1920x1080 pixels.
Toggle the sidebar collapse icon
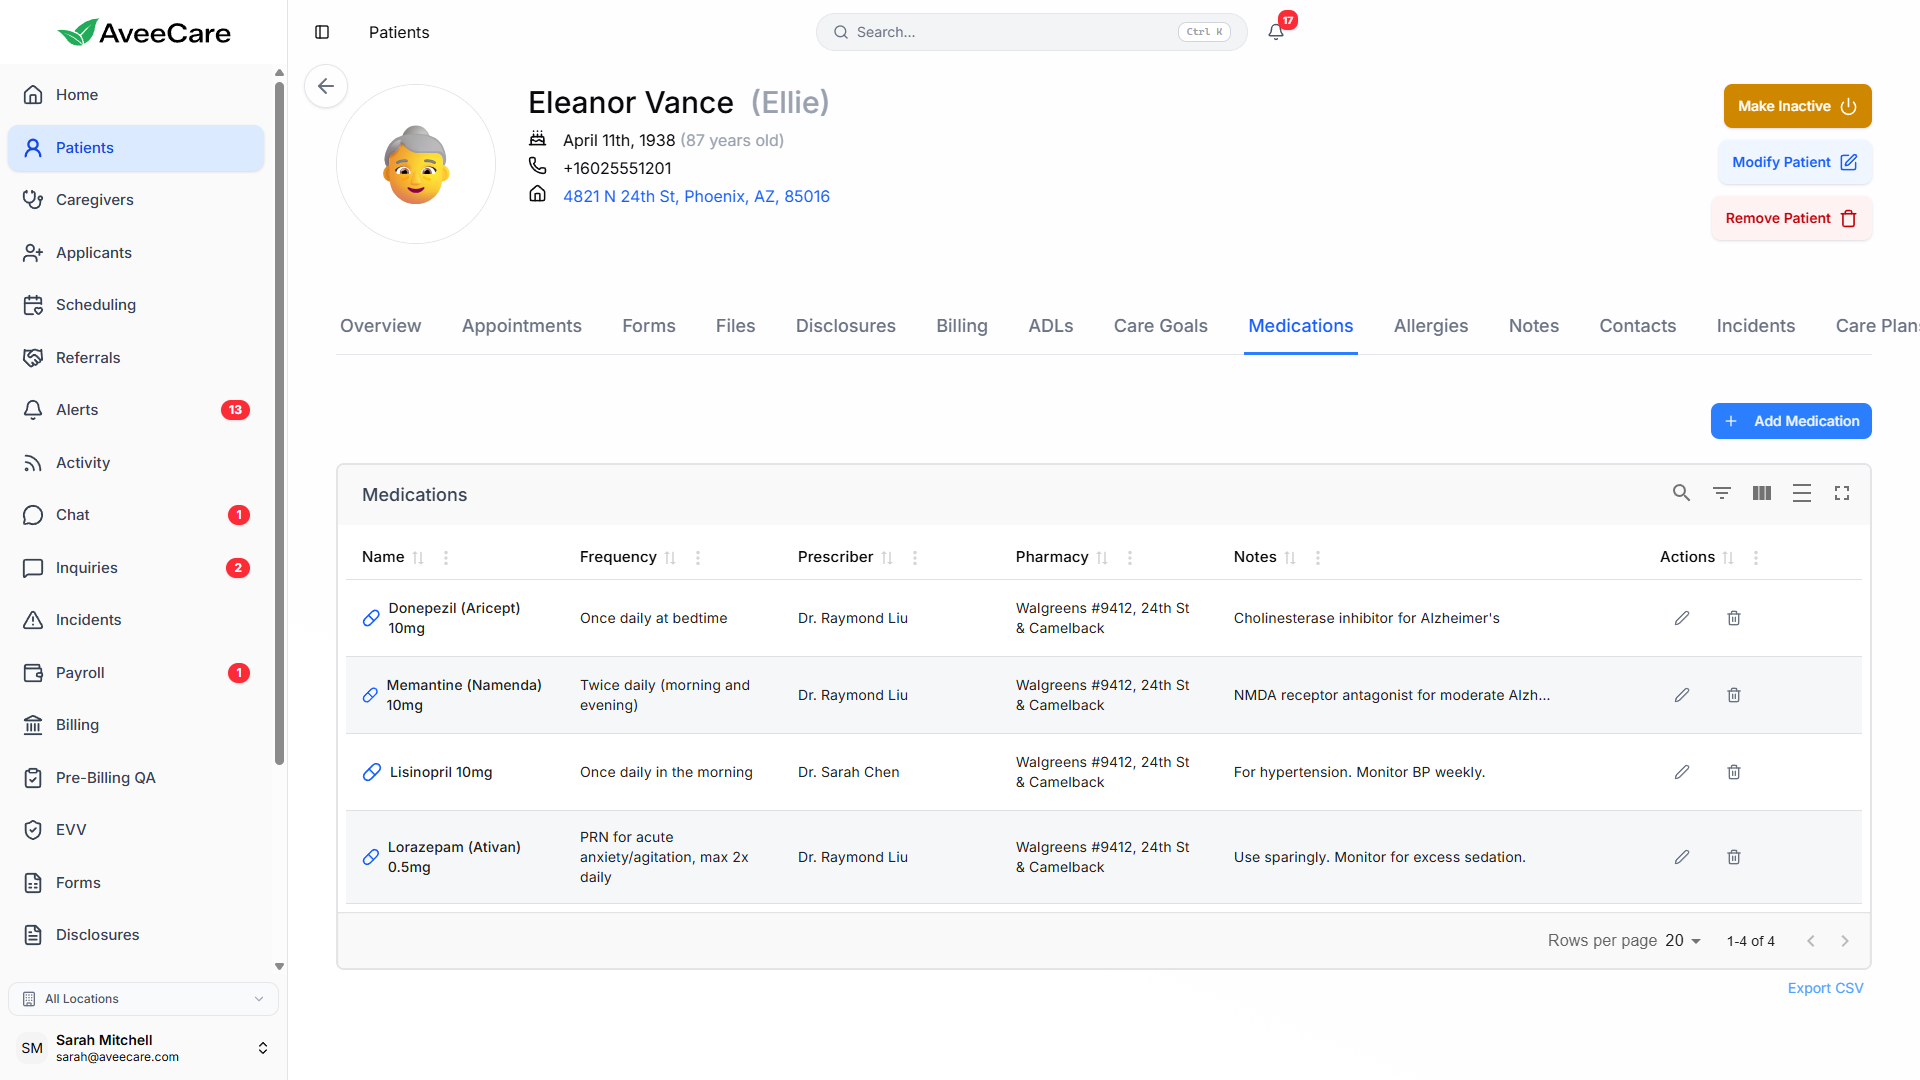pyautogui.click(x=322, y=32)
